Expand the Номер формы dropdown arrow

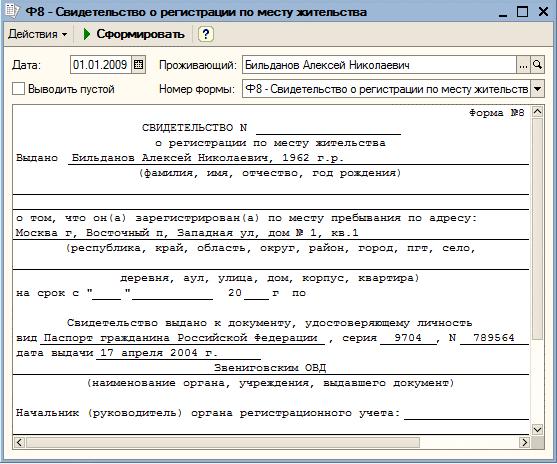537,89
